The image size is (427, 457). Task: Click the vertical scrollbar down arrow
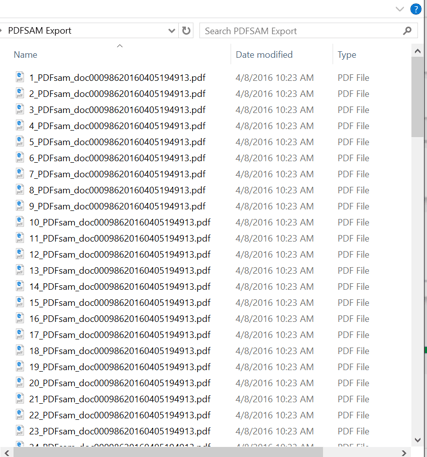click(417, 440)
